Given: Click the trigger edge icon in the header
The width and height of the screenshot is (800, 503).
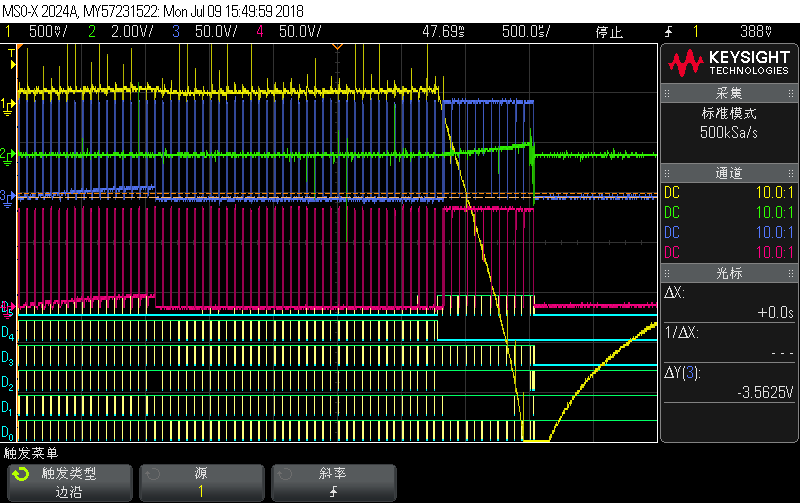Looking at the screenshot, I should pyautogui.click(x=668, y=32).
